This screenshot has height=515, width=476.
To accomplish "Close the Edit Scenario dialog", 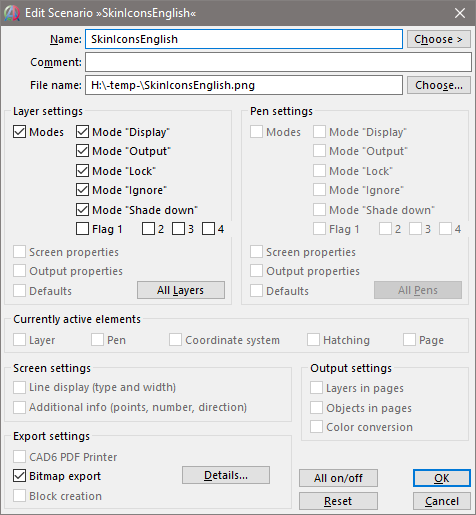I will coord(460,13).
